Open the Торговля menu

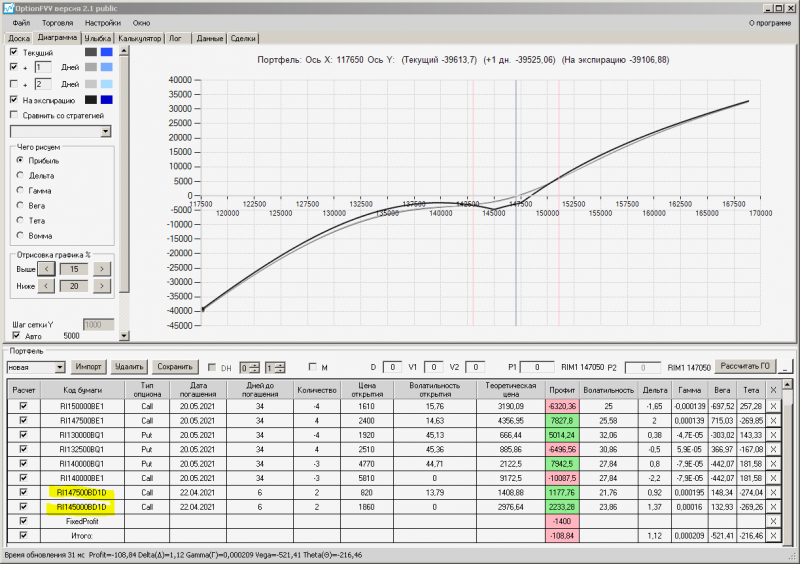57,23
